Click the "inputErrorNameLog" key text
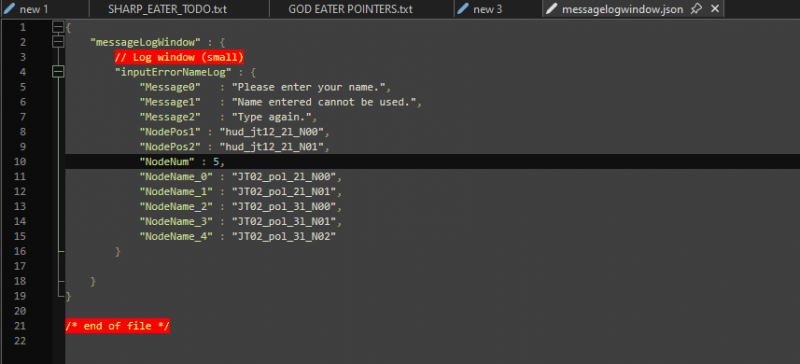Image resolution: width=800 pixels, height=364 pixels. [x=173, y=72]
